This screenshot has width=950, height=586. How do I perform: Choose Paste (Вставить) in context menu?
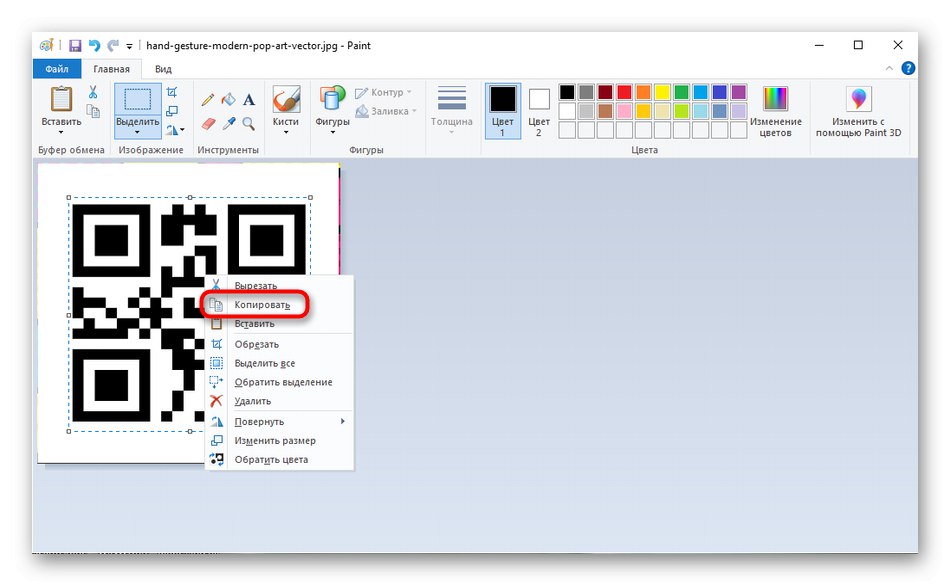point(279,324)
